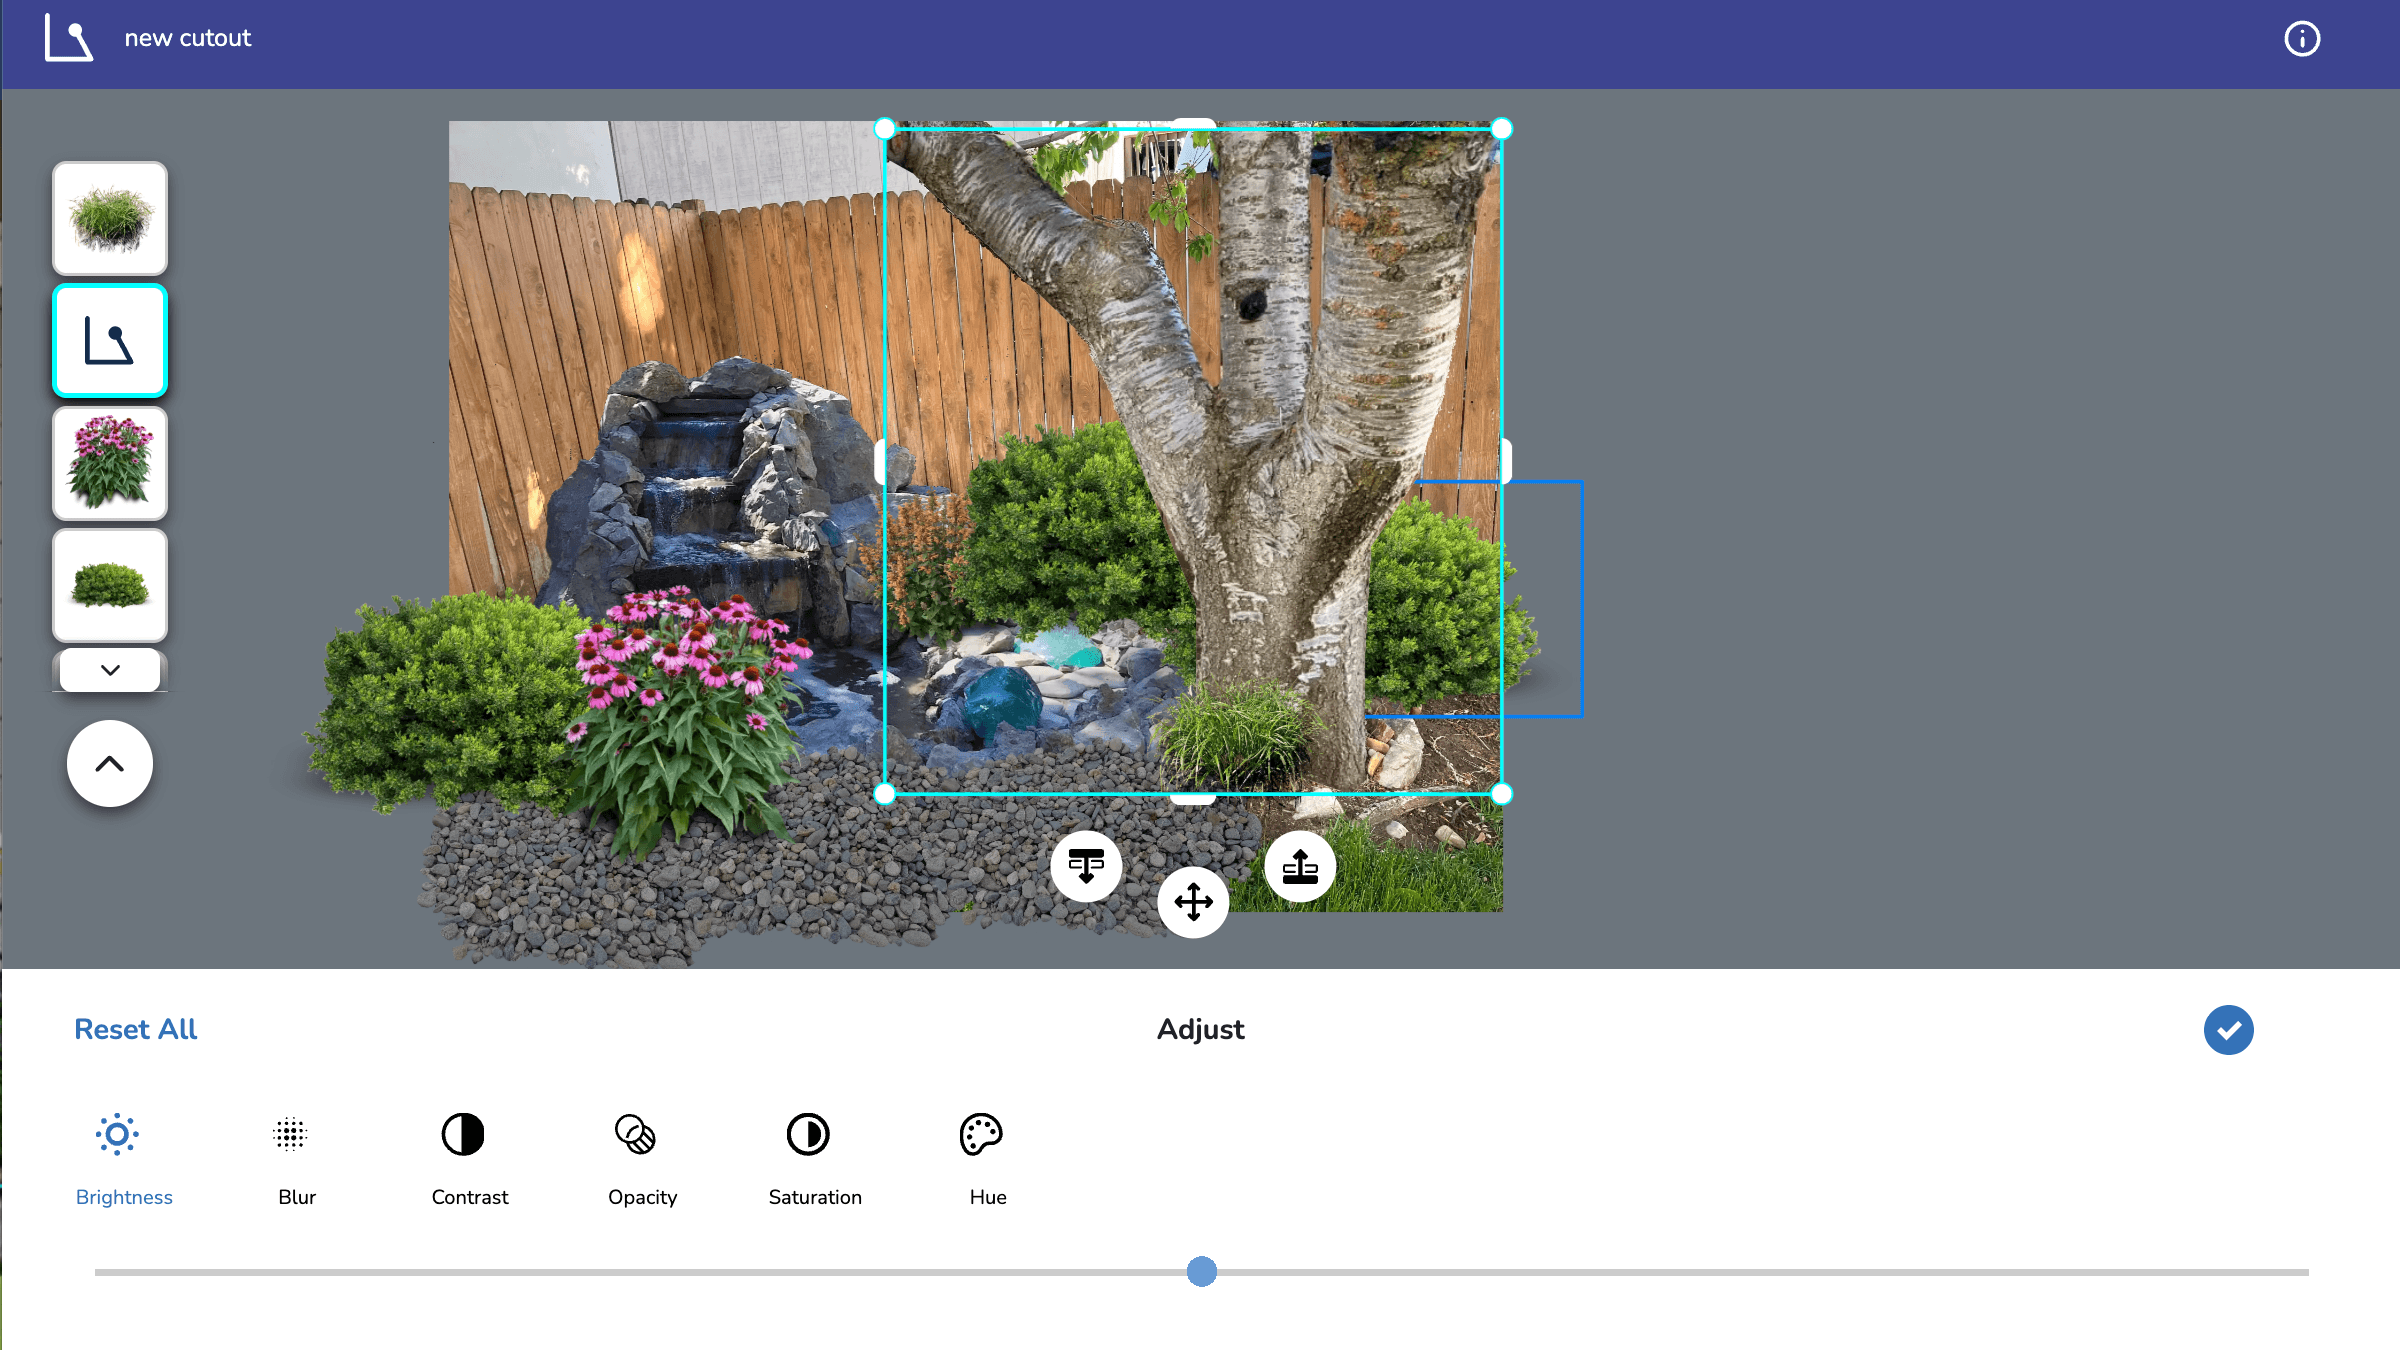
Task: Open the info icon in header
Action: point(2302,39)
